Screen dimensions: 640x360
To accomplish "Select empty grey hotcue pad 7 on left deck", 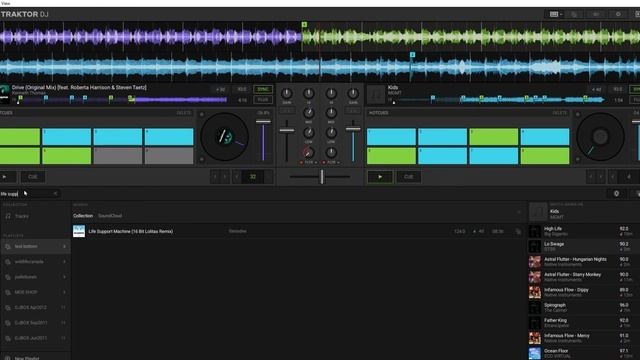I will pyautogui.click(x=118, y=156).
